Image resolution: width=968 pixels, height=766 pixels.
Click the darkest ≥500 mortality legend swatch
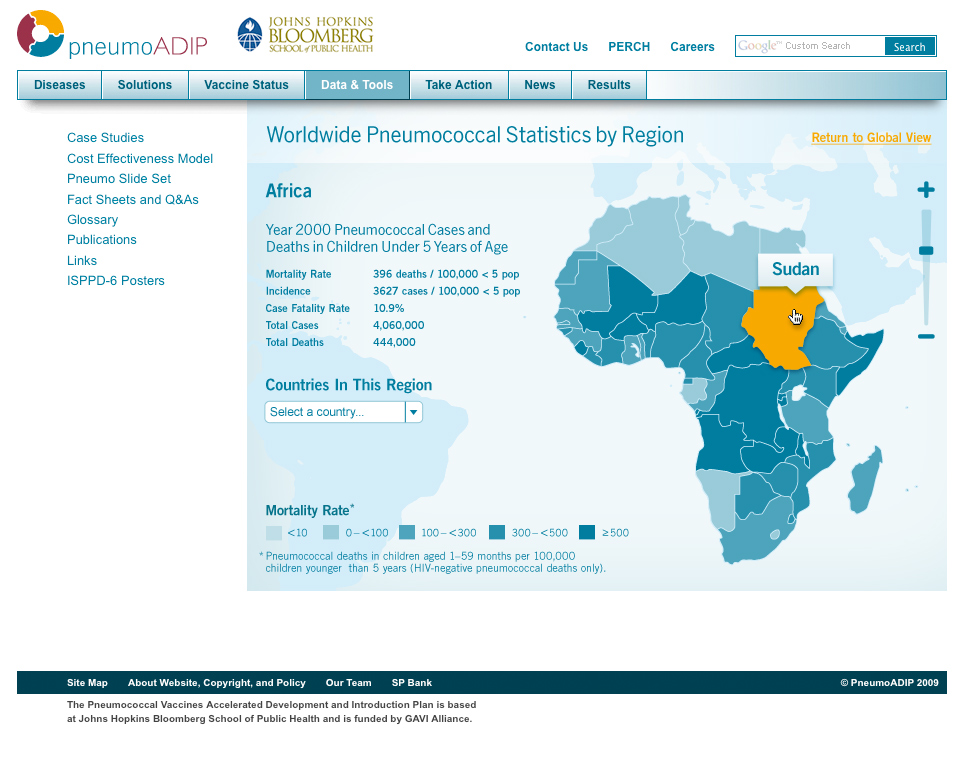click(x=587, y=533)
